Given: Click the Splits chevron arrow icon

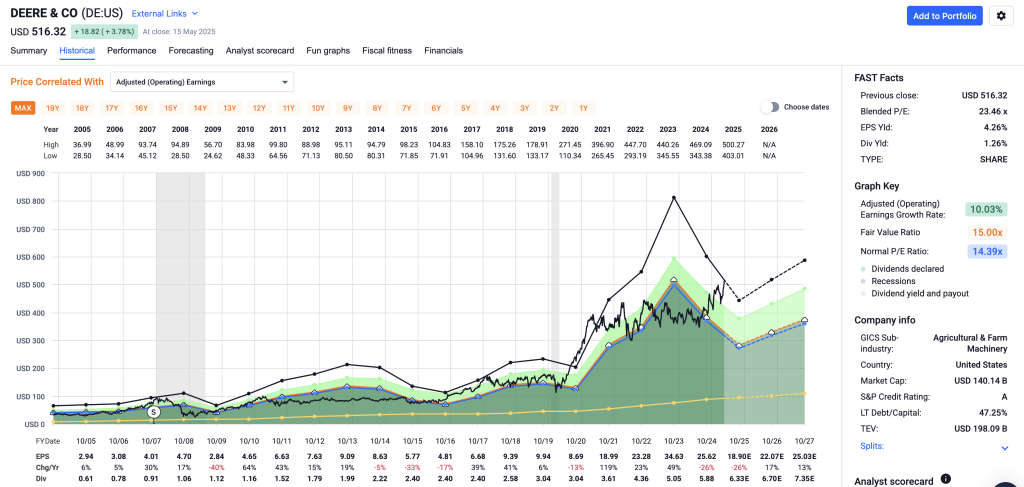Looking at the screenshot, I should [x=1005, y=448].
